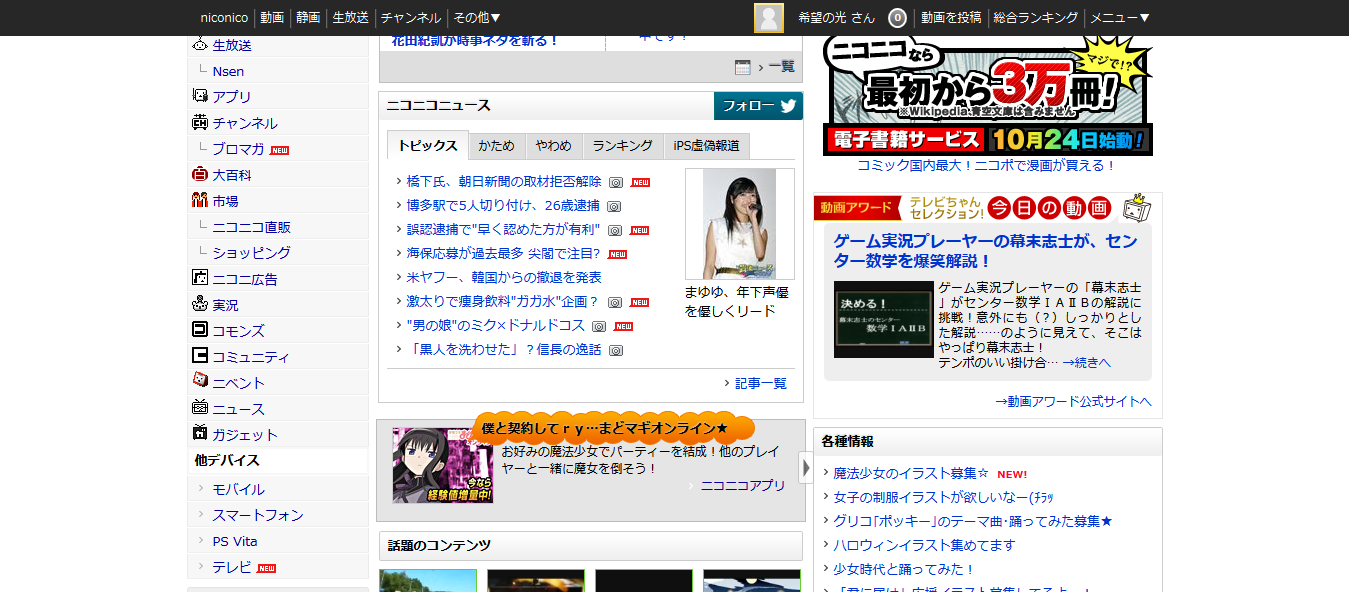Open 静画 in the top navigation
This screenshot has width=1349, height=592.
(x=308, y=18)
